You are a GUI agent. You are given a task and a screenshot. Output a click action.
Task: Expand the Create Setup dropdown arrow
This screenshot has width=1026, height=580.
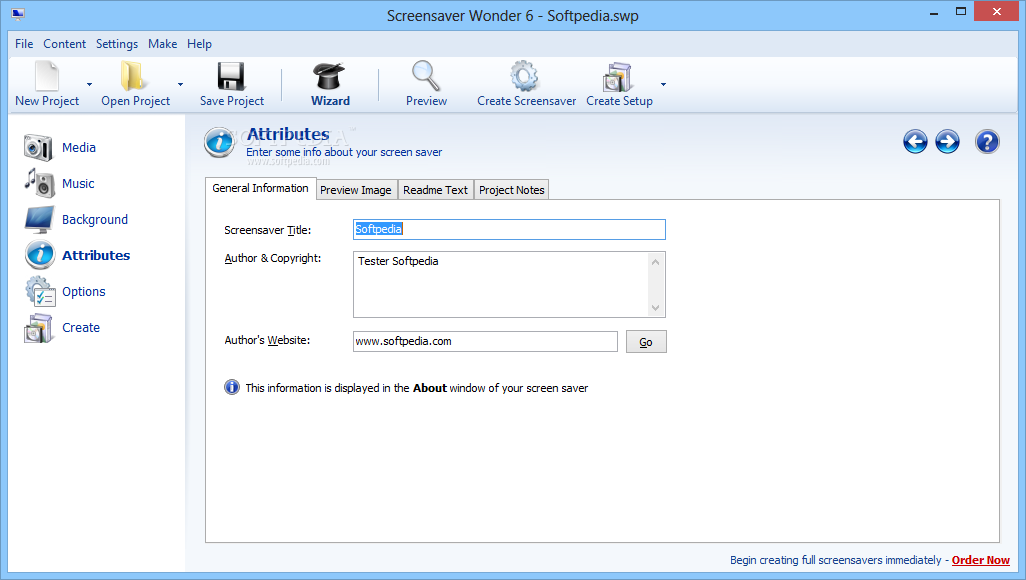pyautogui.click(x=663, y=84)
